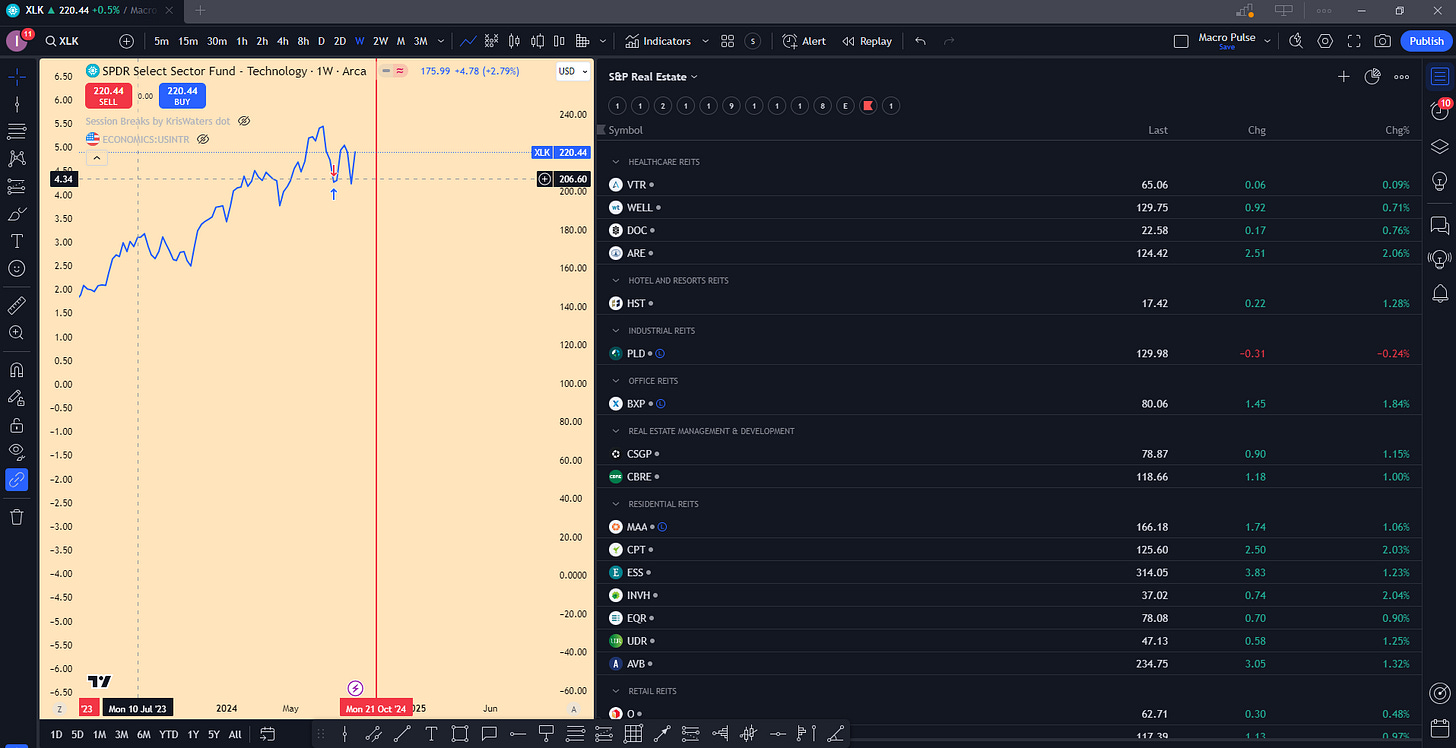Open the notifications bell panel

[x=1439, y=293]
